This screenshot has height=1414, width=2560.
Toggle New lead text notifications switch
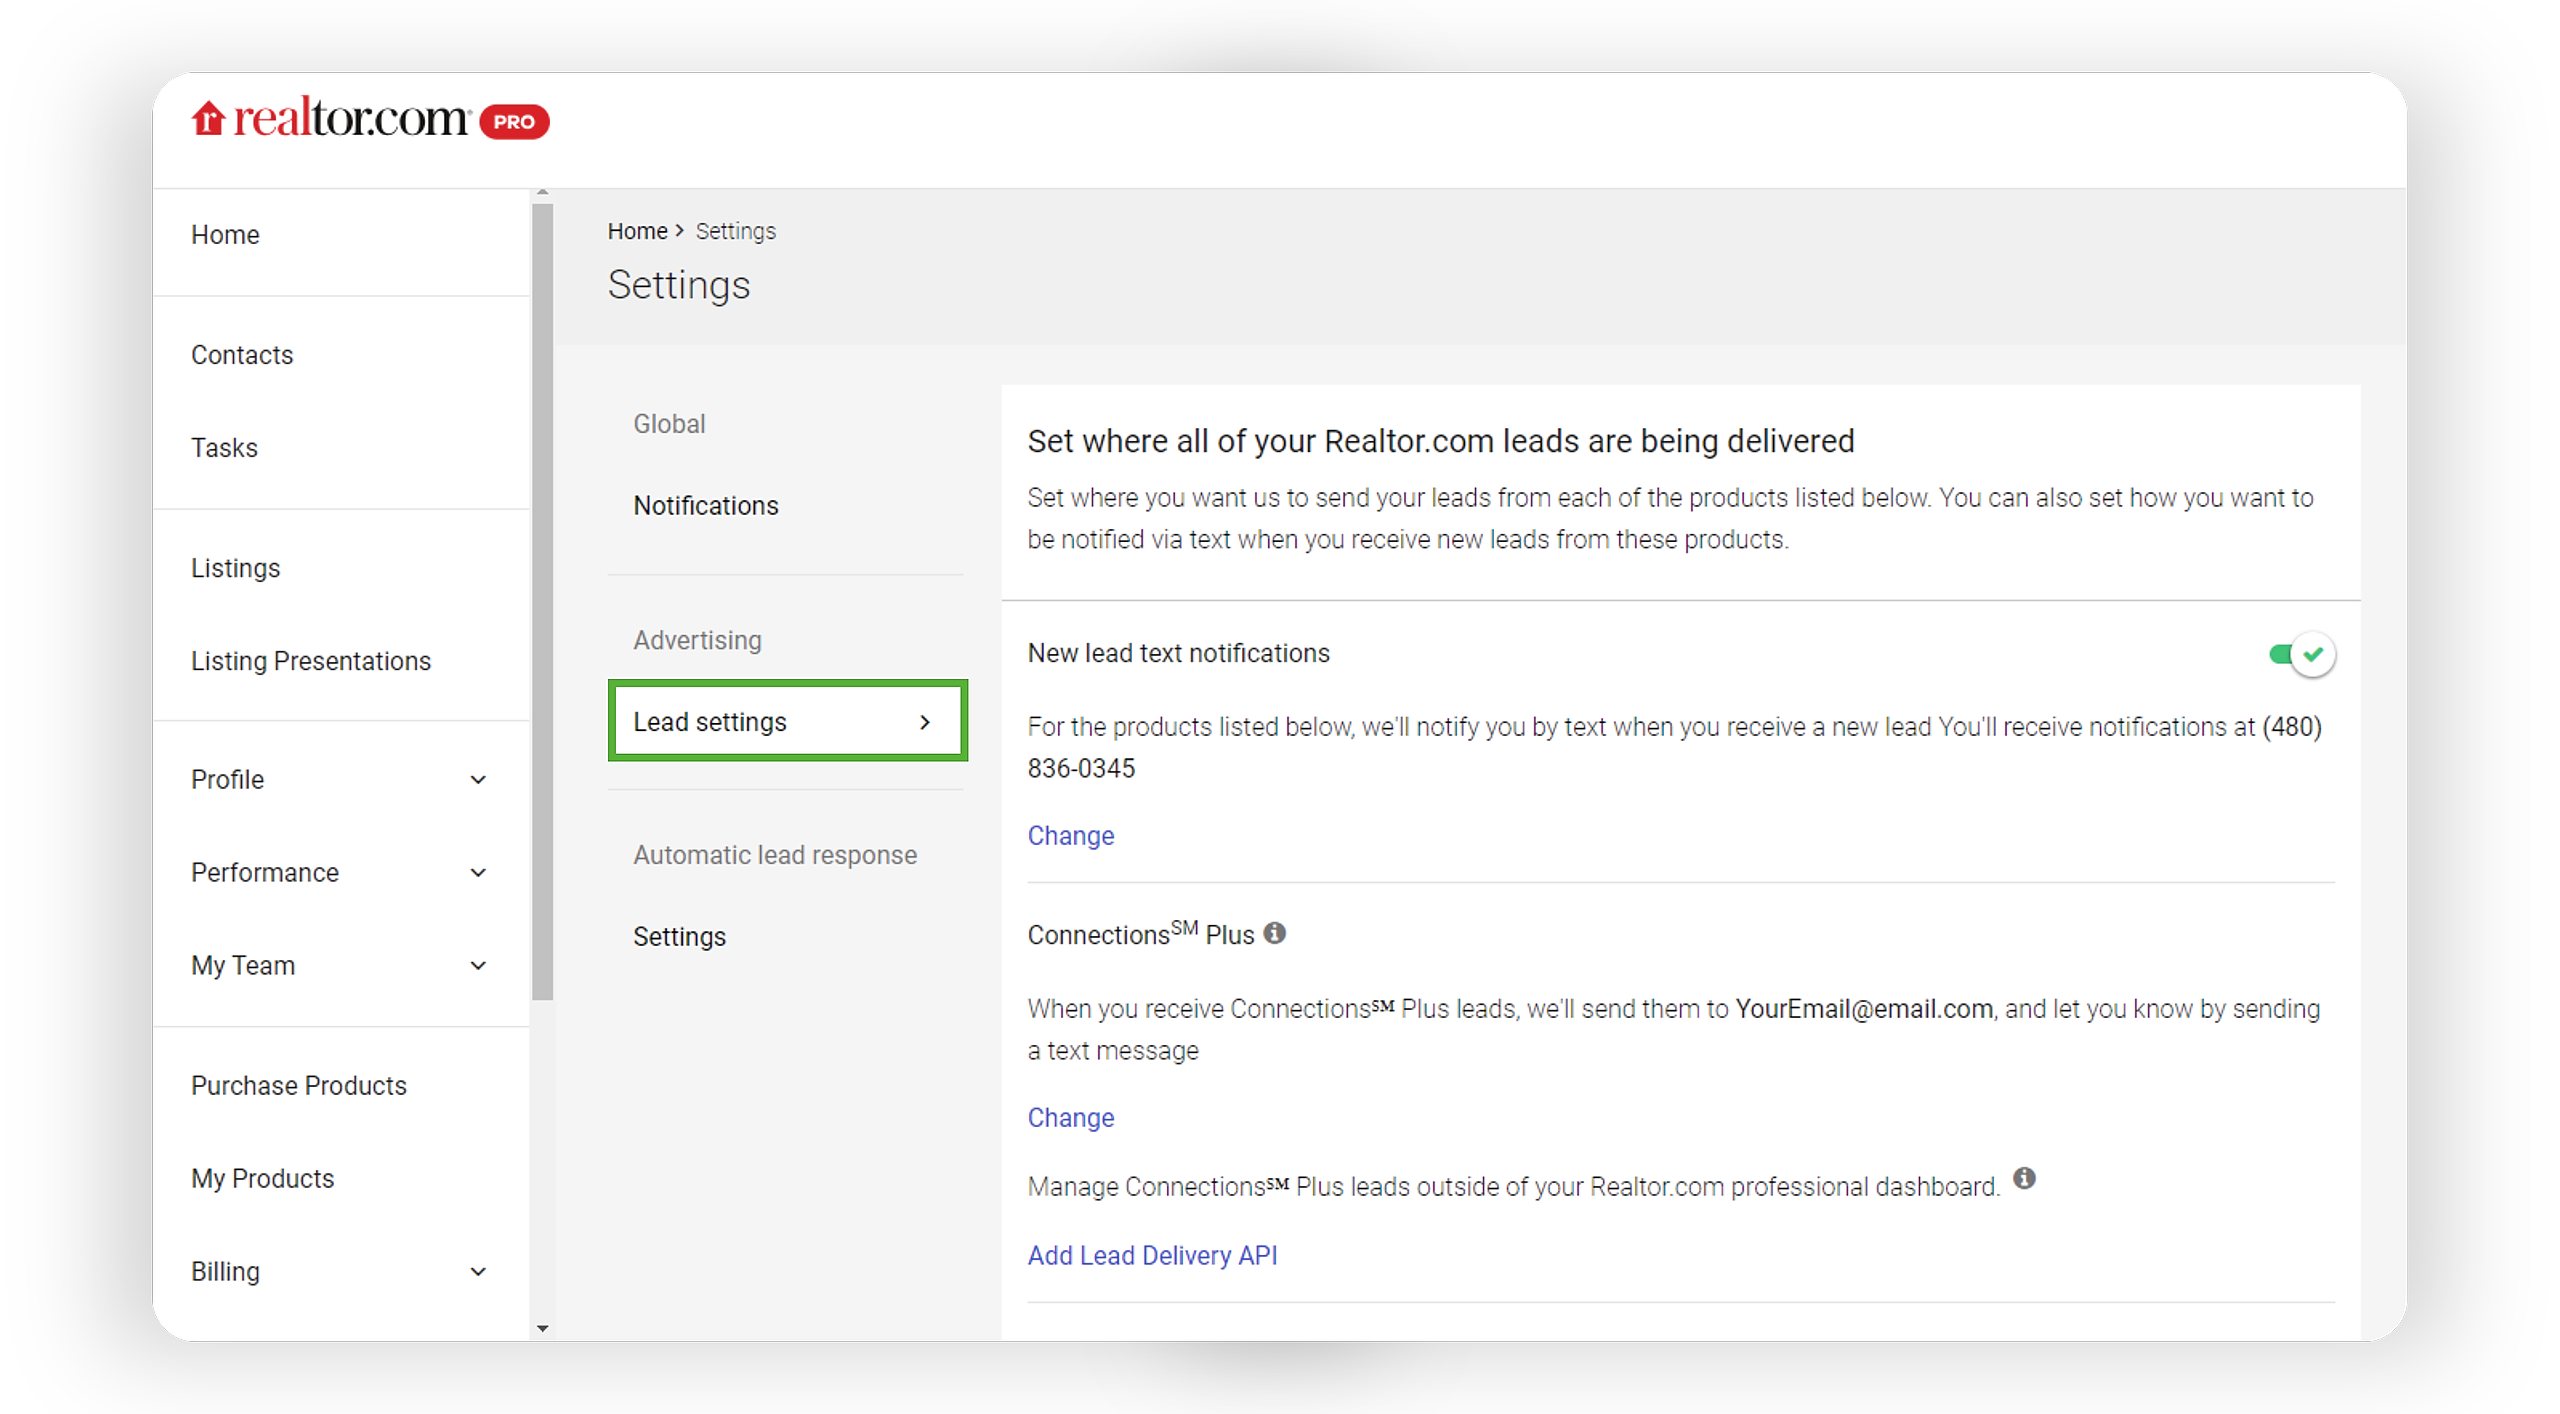(2302, 654)
